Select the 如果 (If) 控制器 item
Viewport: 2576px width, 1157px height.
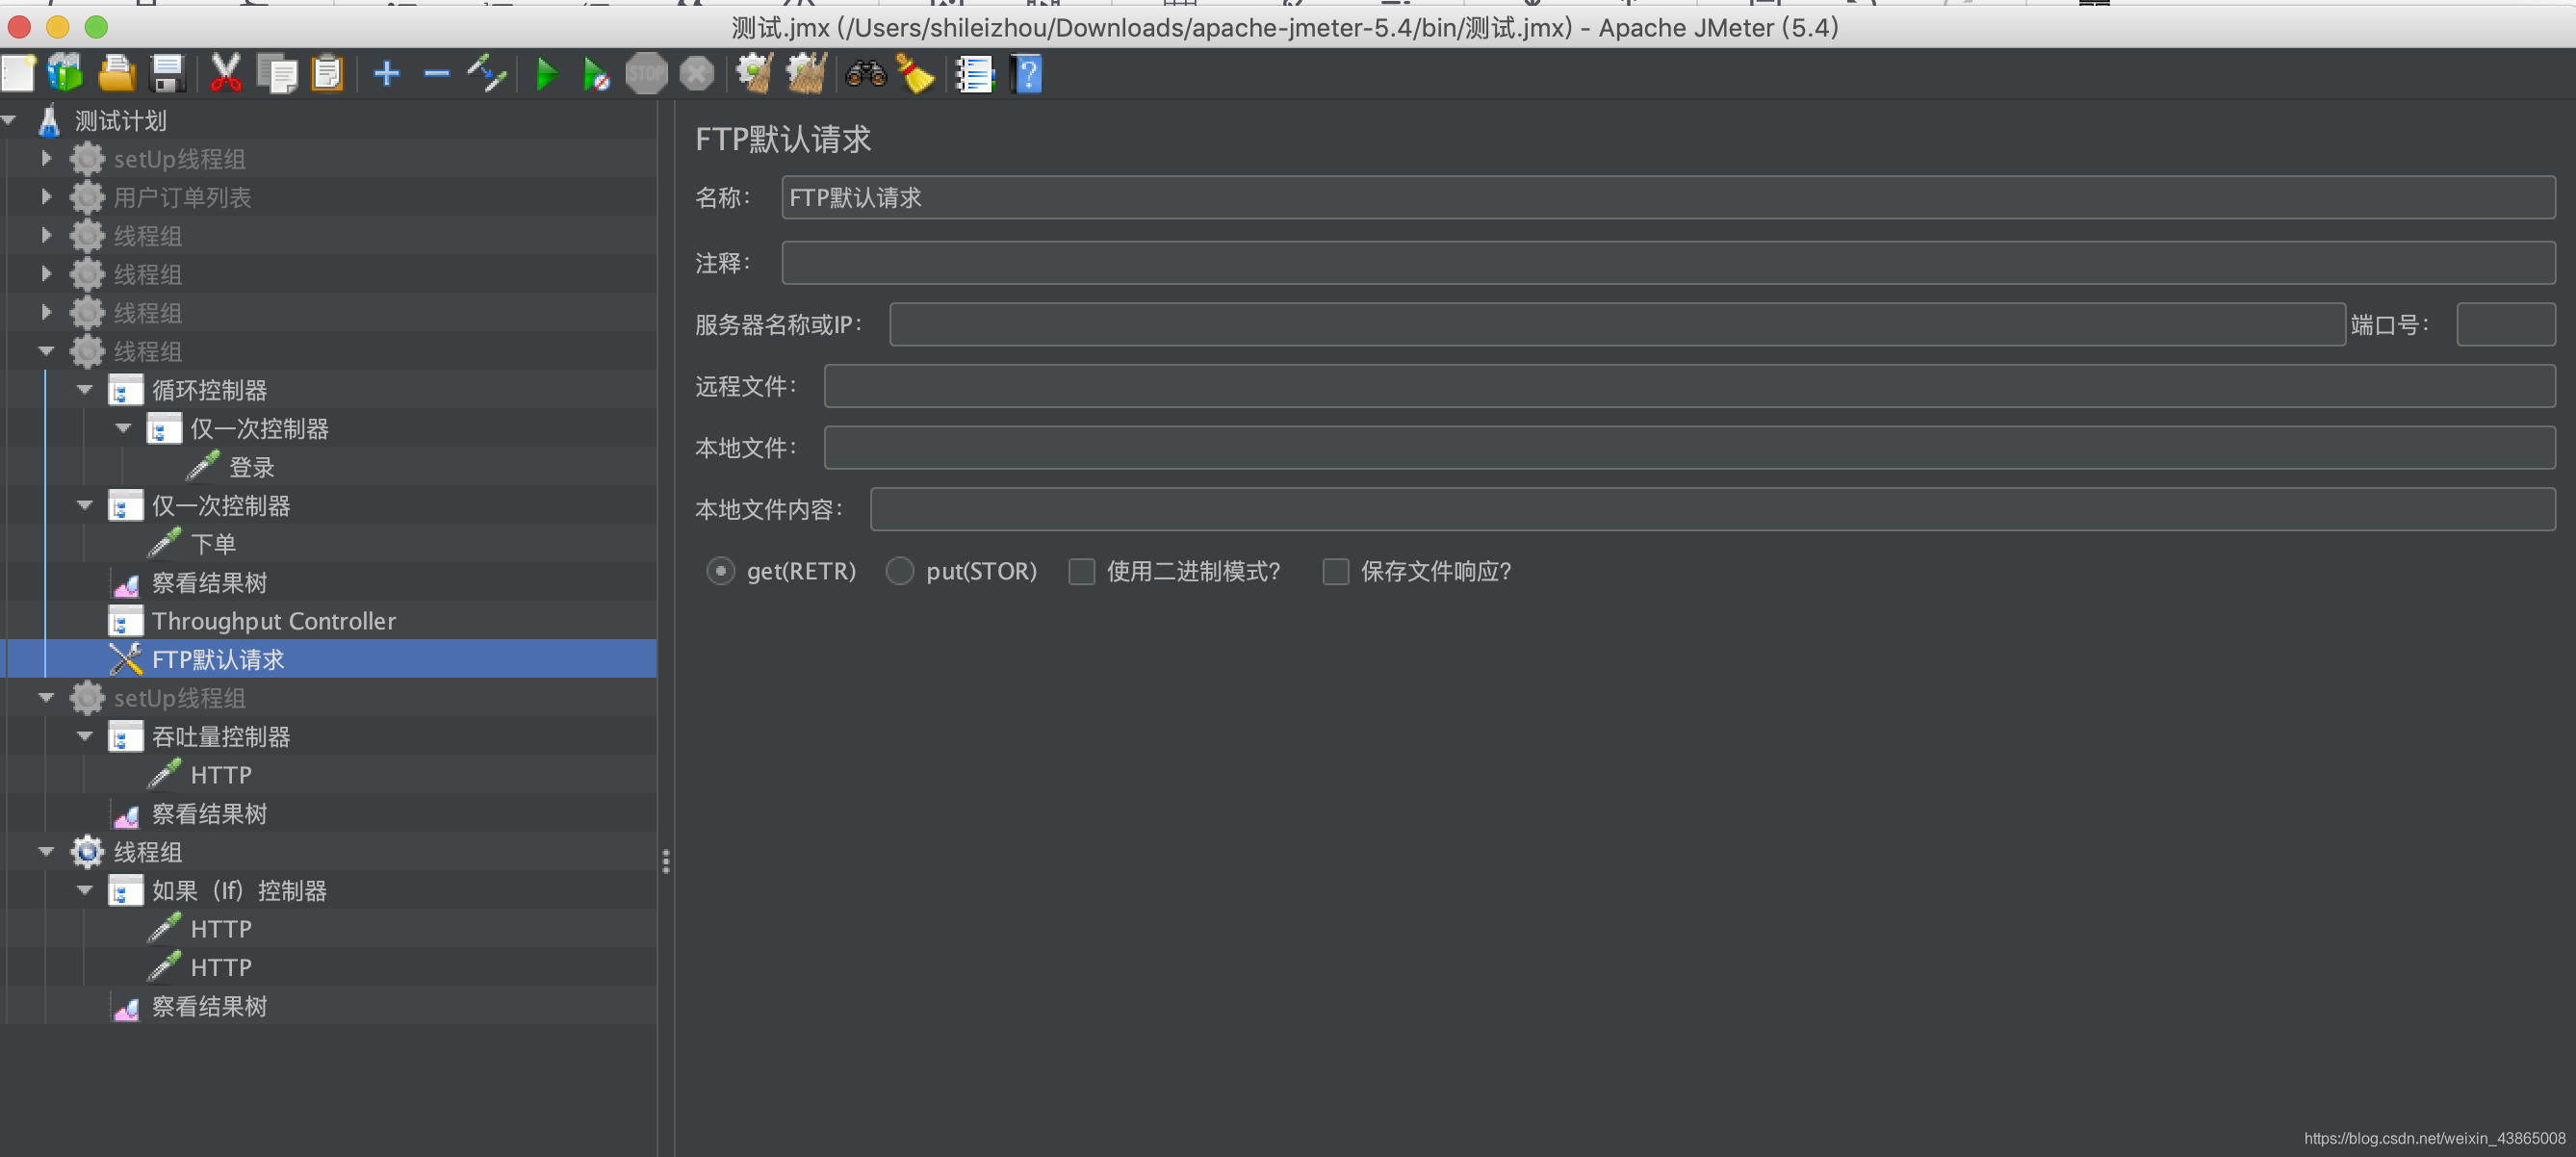239,891
